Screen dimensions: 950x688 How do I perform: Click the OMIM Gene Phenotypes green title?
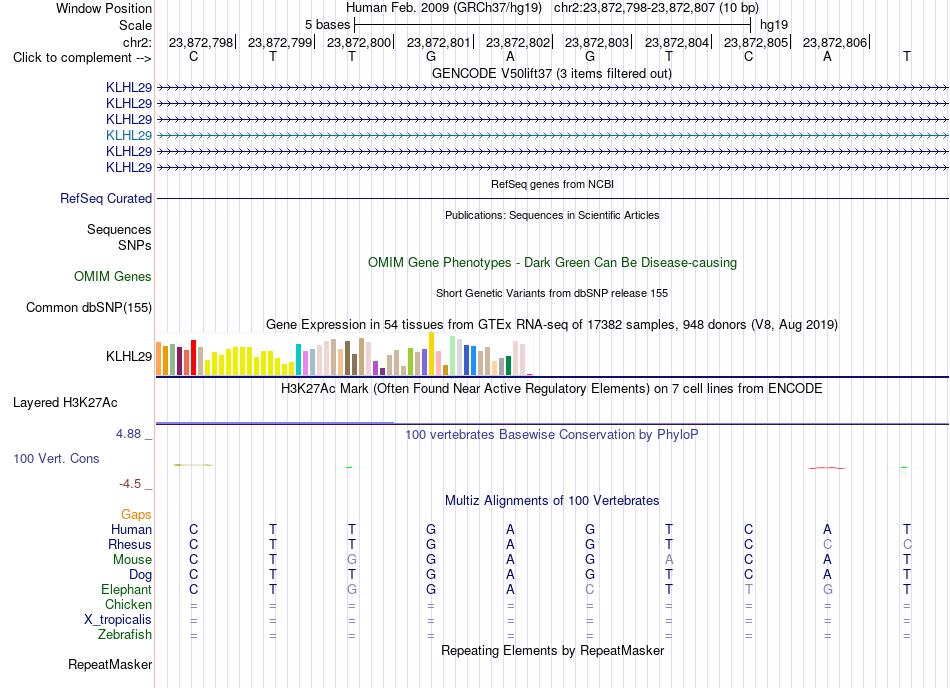click(552, 262)
